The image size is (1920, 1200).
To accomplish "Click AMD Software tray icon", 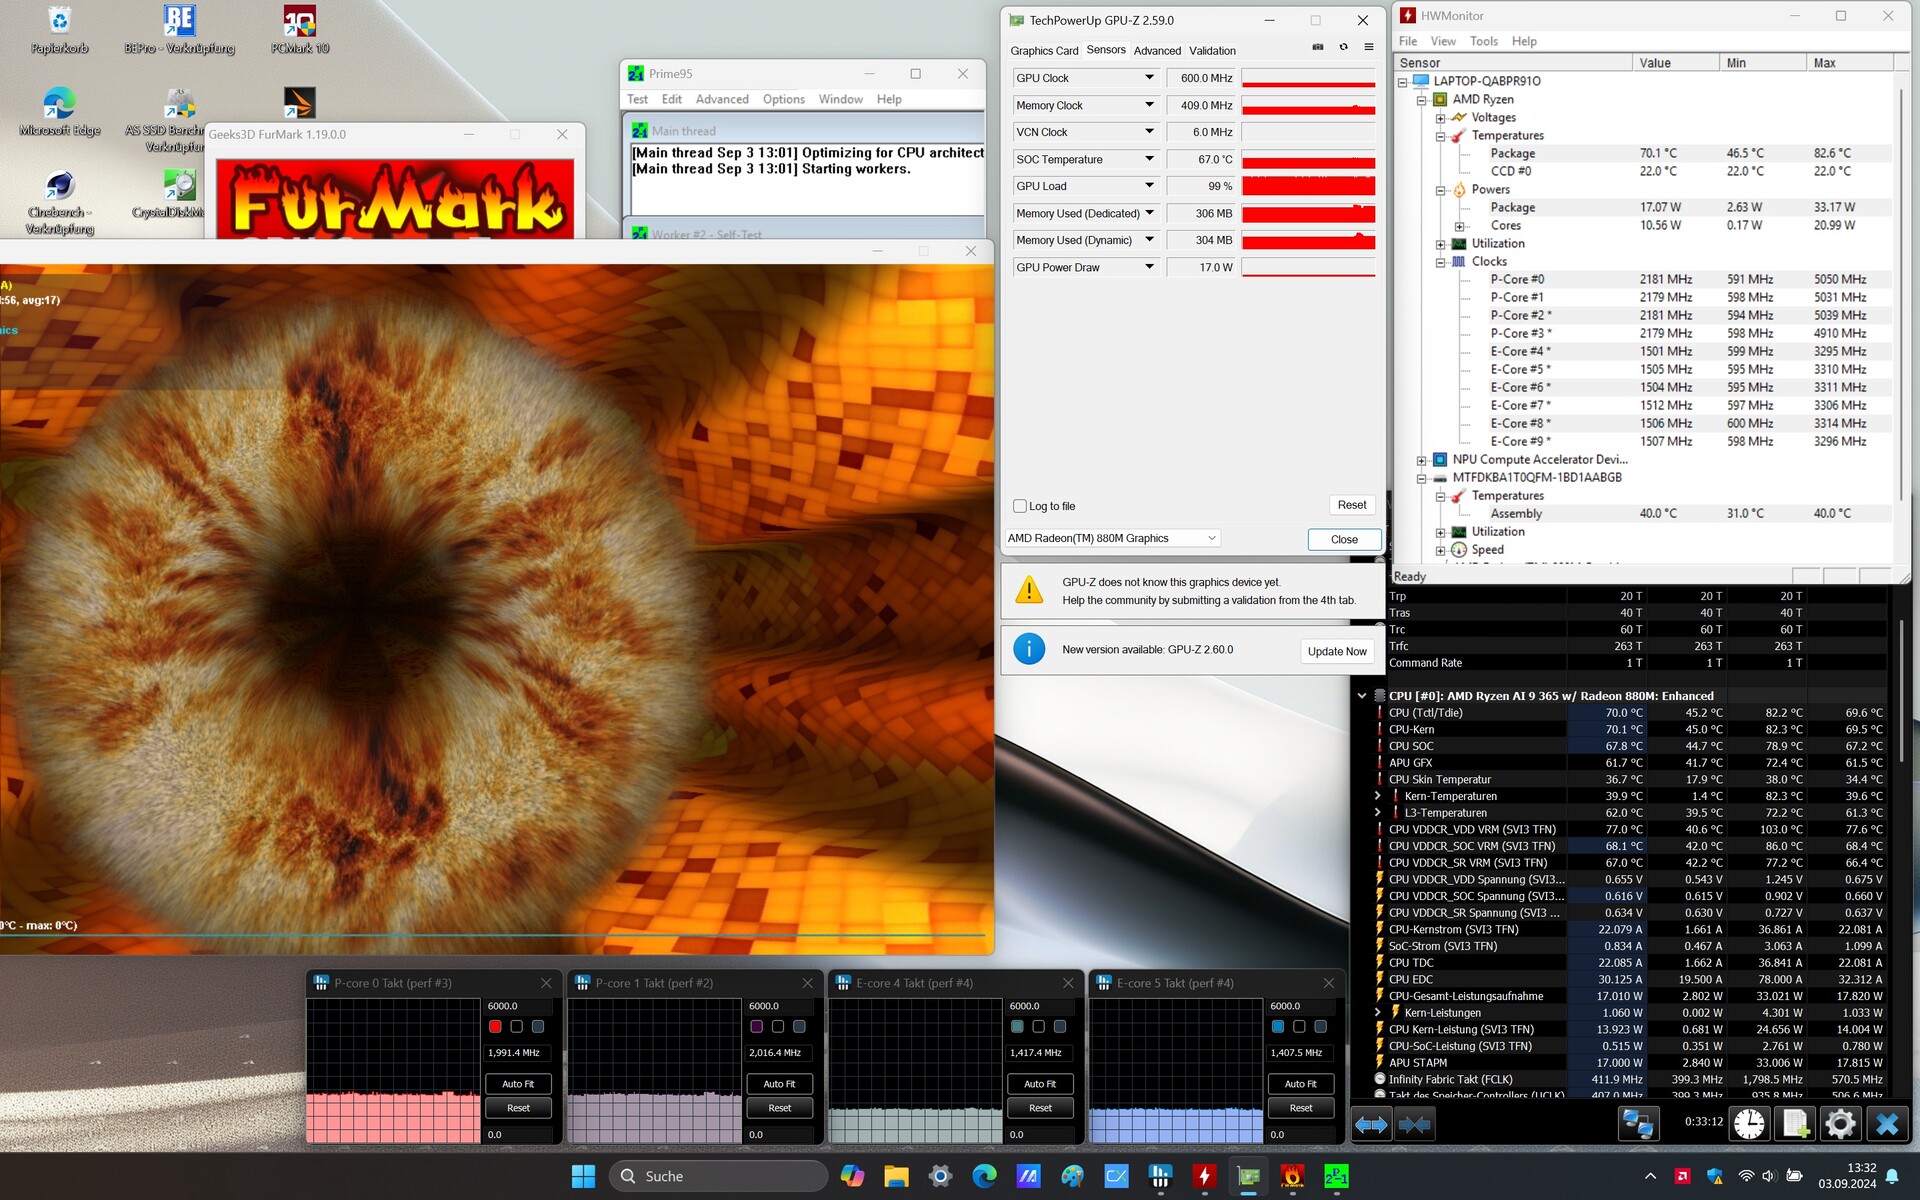I will (x=1683, y=1176).
